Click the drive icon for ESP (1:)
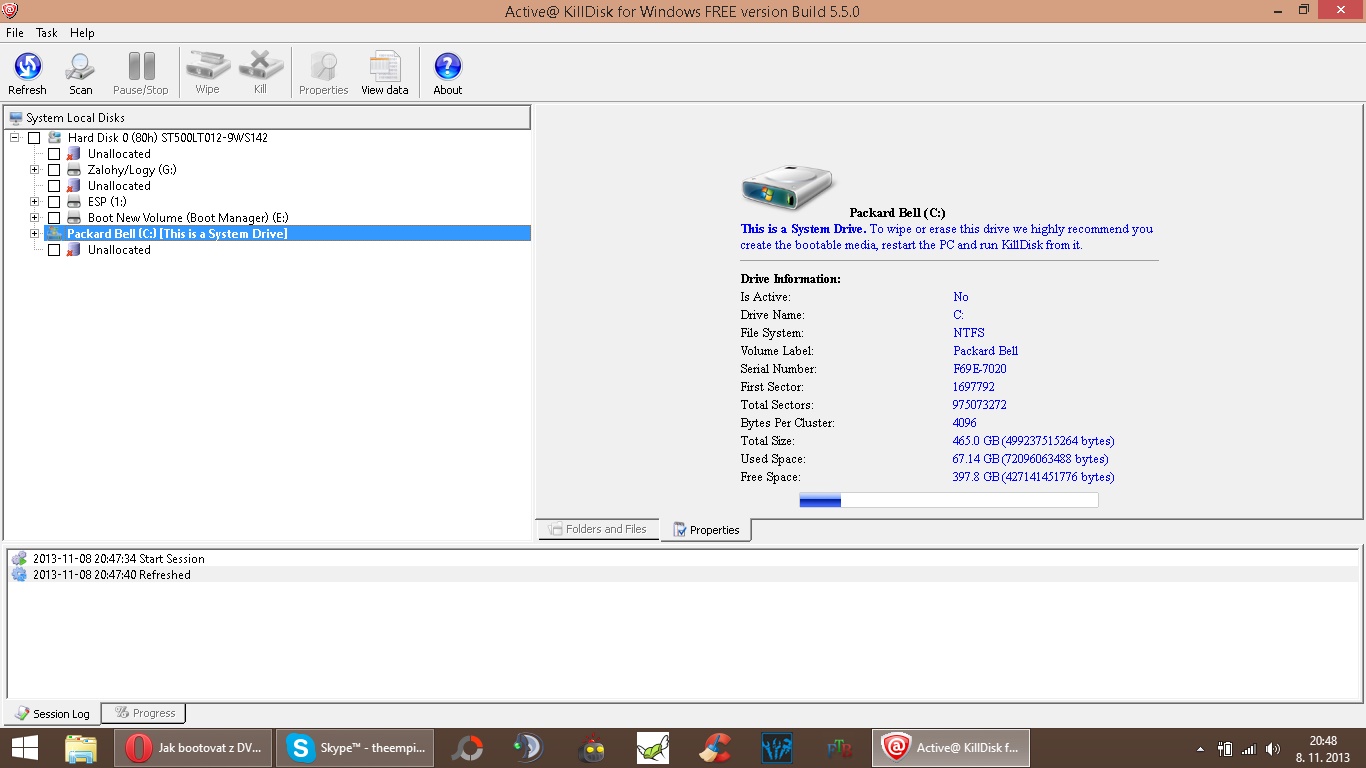This screenshot has width=1366, height=768. pyautogui.click(x=74, y=202)
